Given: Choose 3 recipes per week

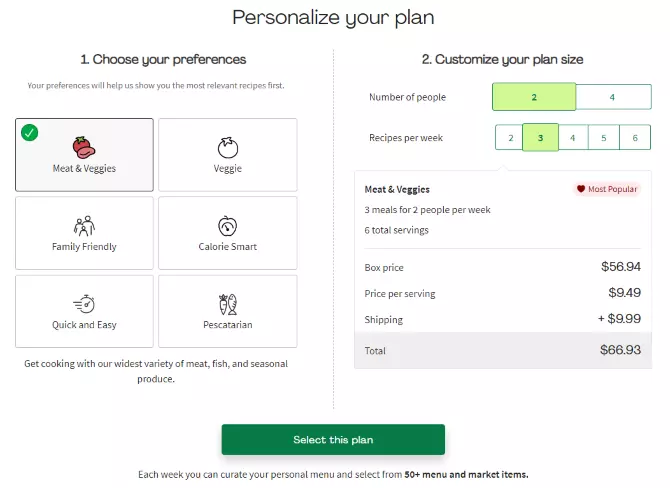Looking at the screenshot, I should click(541, 138).
